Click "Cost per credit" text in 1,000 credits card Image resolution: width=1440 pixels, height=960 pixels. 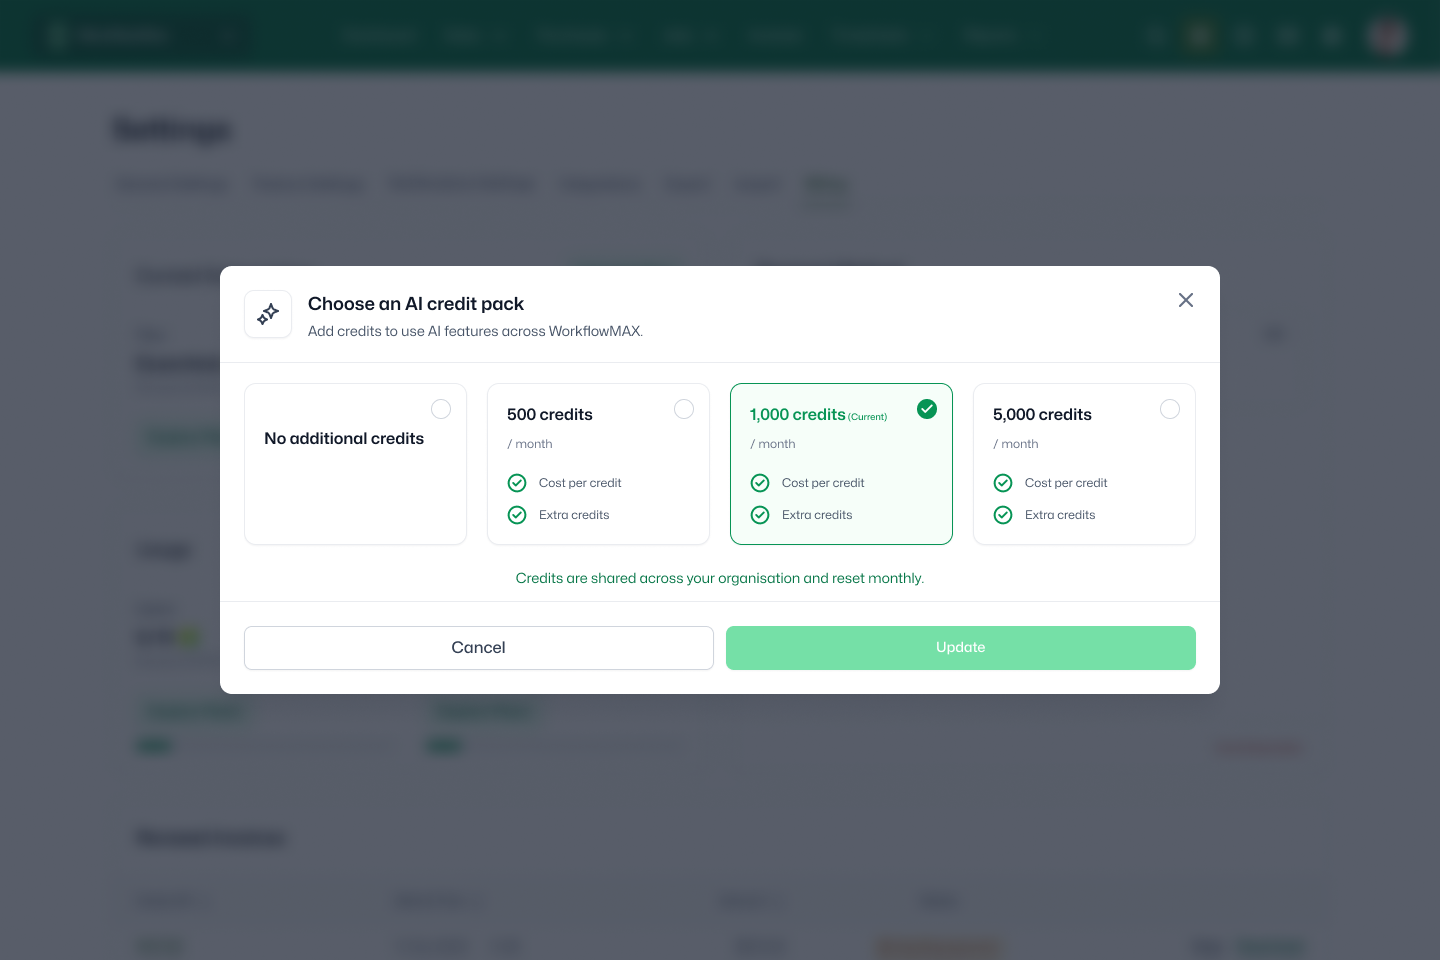tap(823, 483)
